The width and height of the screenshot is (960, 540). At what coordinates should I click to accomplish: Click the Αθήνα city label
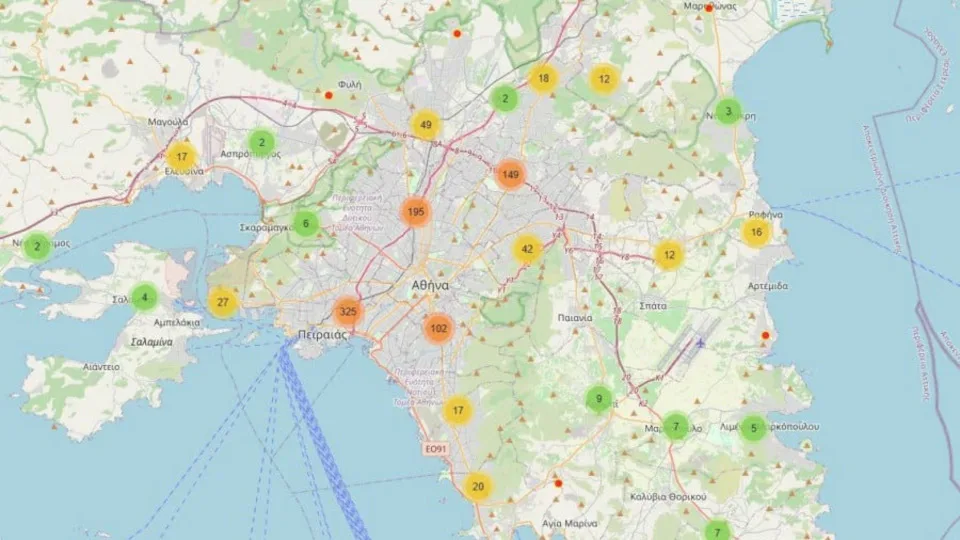[430, 285]
